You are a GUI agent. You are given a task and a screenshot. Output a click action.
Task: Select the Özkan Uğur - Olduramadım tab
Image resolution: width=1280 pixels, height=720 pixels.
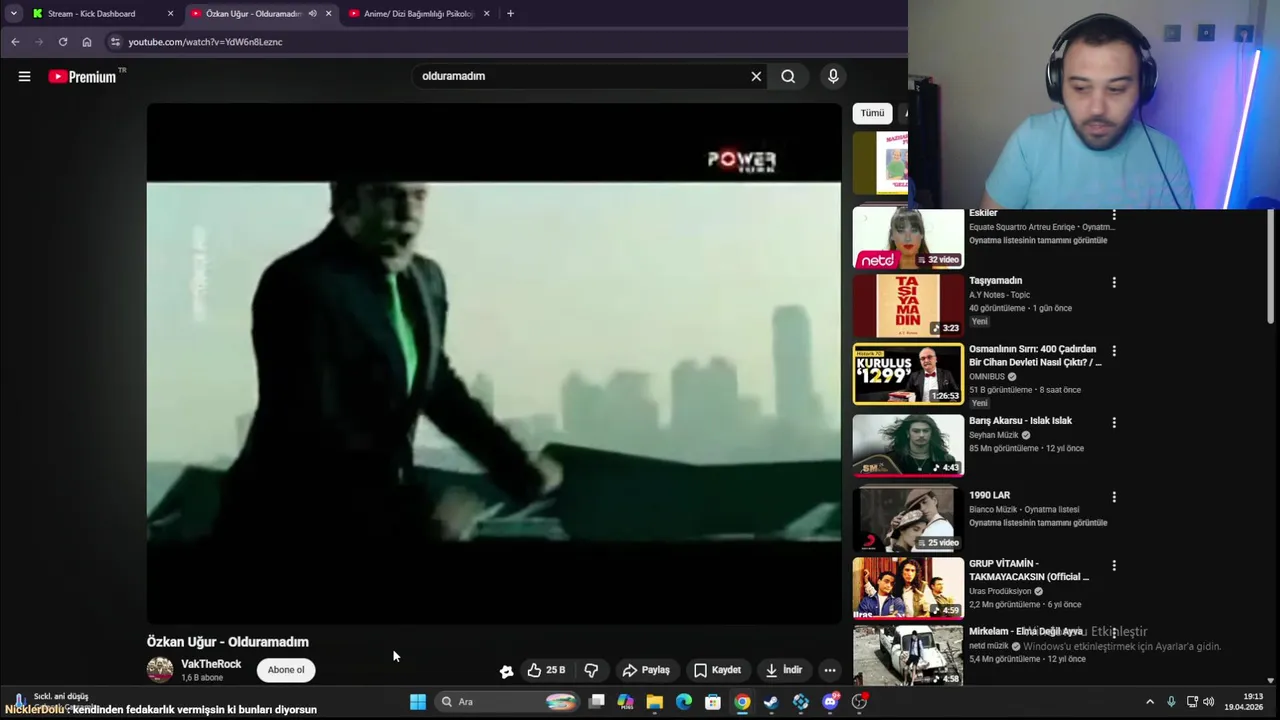pyautogui.click(x=253, y=14)
